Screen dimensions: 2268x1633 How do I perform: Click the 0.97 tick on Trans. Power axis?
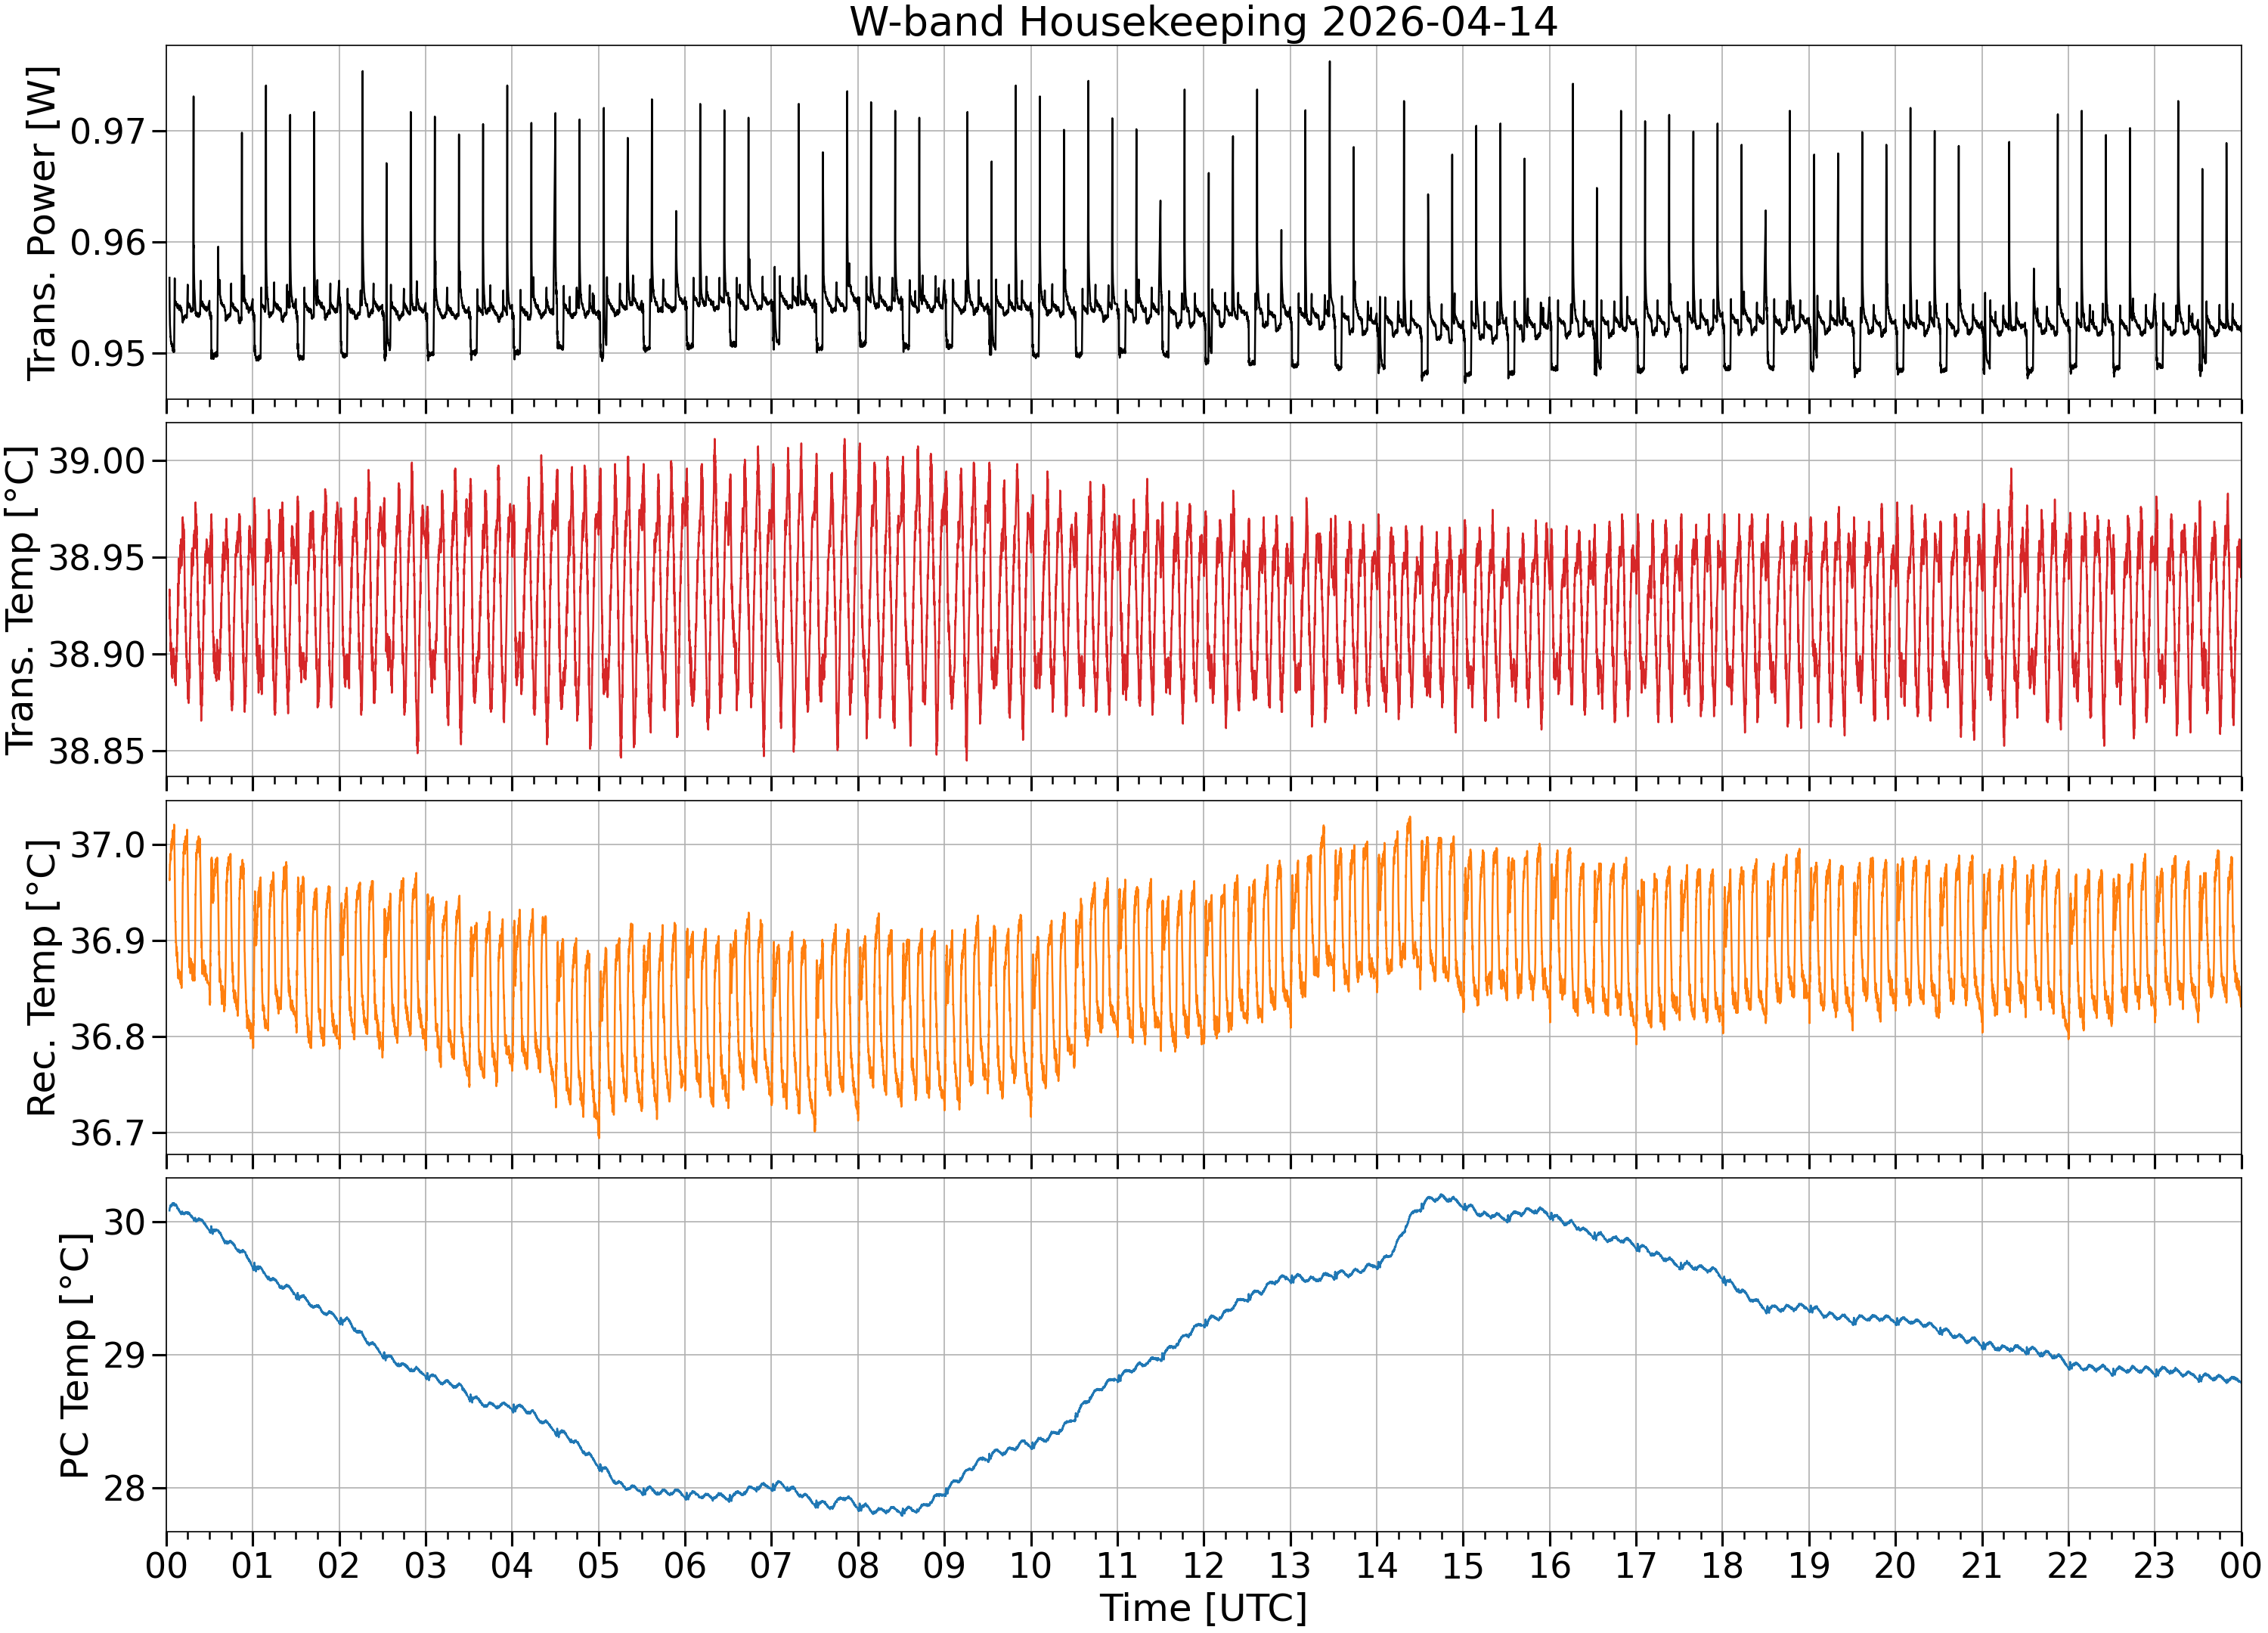[x=107, y=131]
